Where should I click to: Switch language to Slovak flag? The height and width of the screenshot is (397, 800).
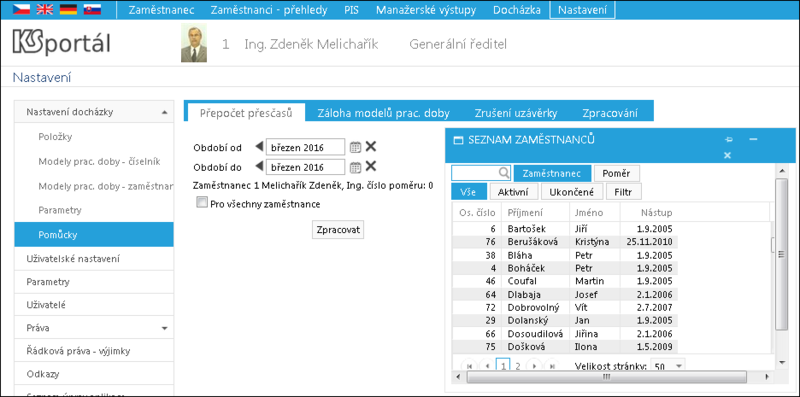[x=92, y=9]
